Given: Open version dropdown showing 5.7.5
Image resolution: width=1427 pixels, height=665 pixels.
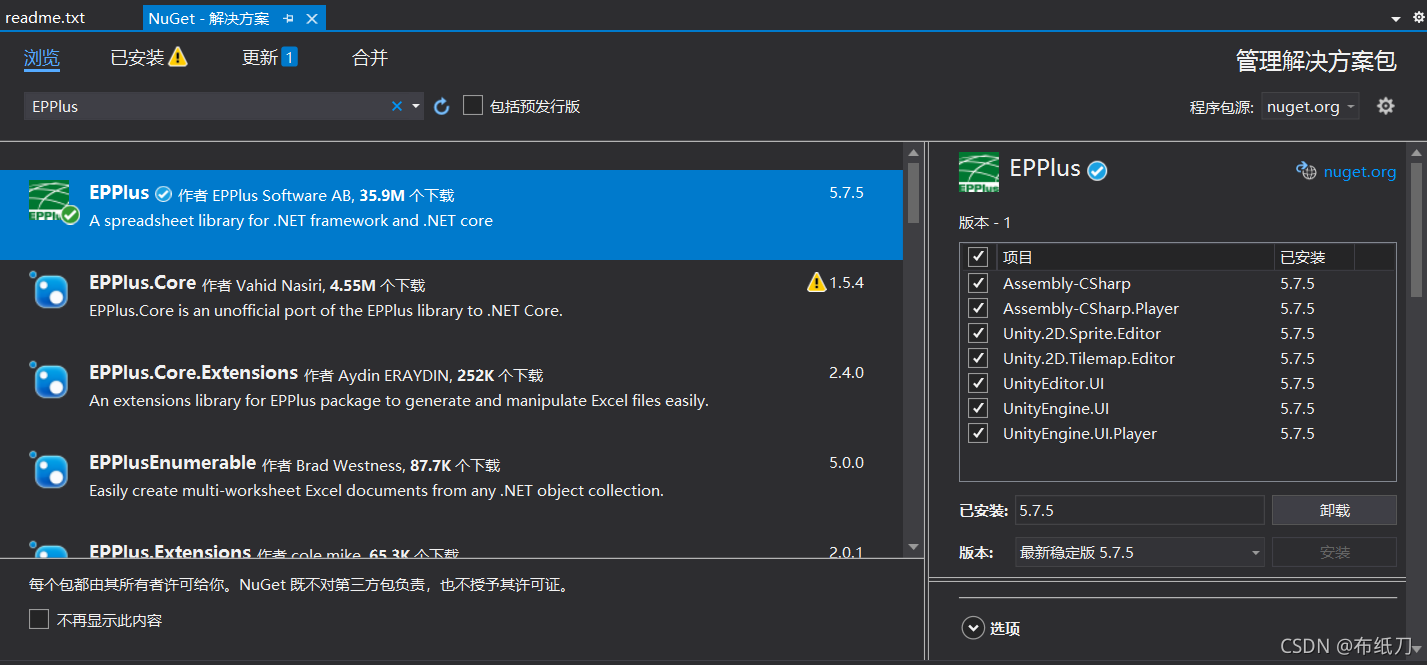Looking at the screenshot, I should point(1139,552).
